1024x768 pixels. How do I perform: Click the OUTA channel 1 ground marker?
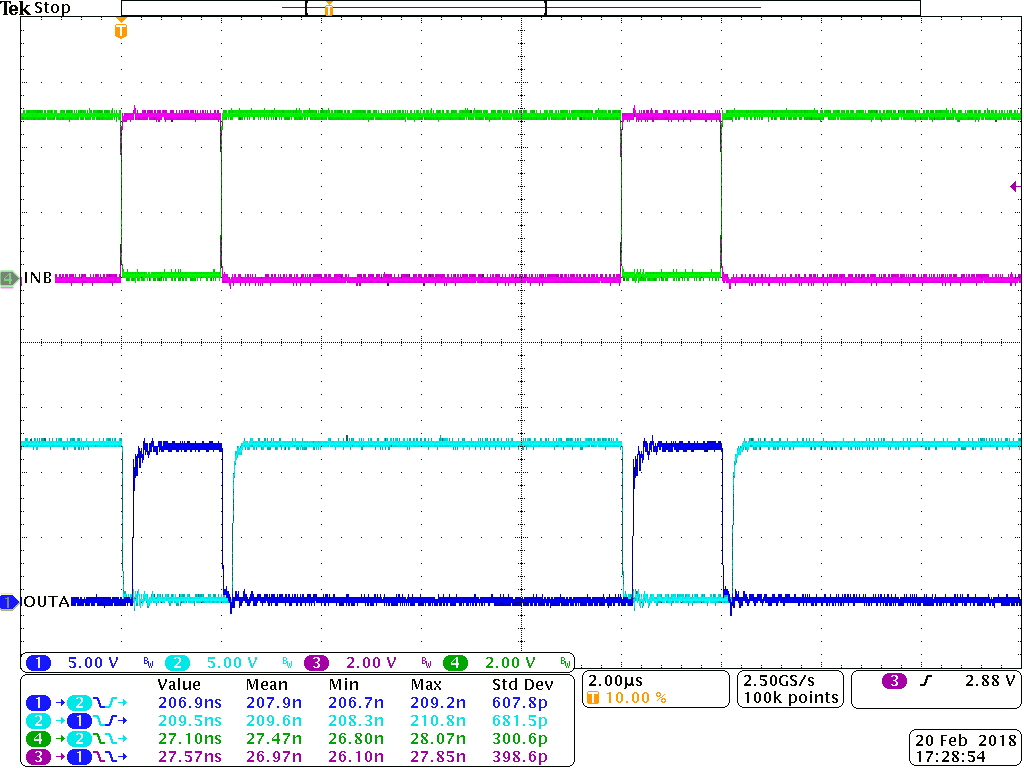pos(10,602)
